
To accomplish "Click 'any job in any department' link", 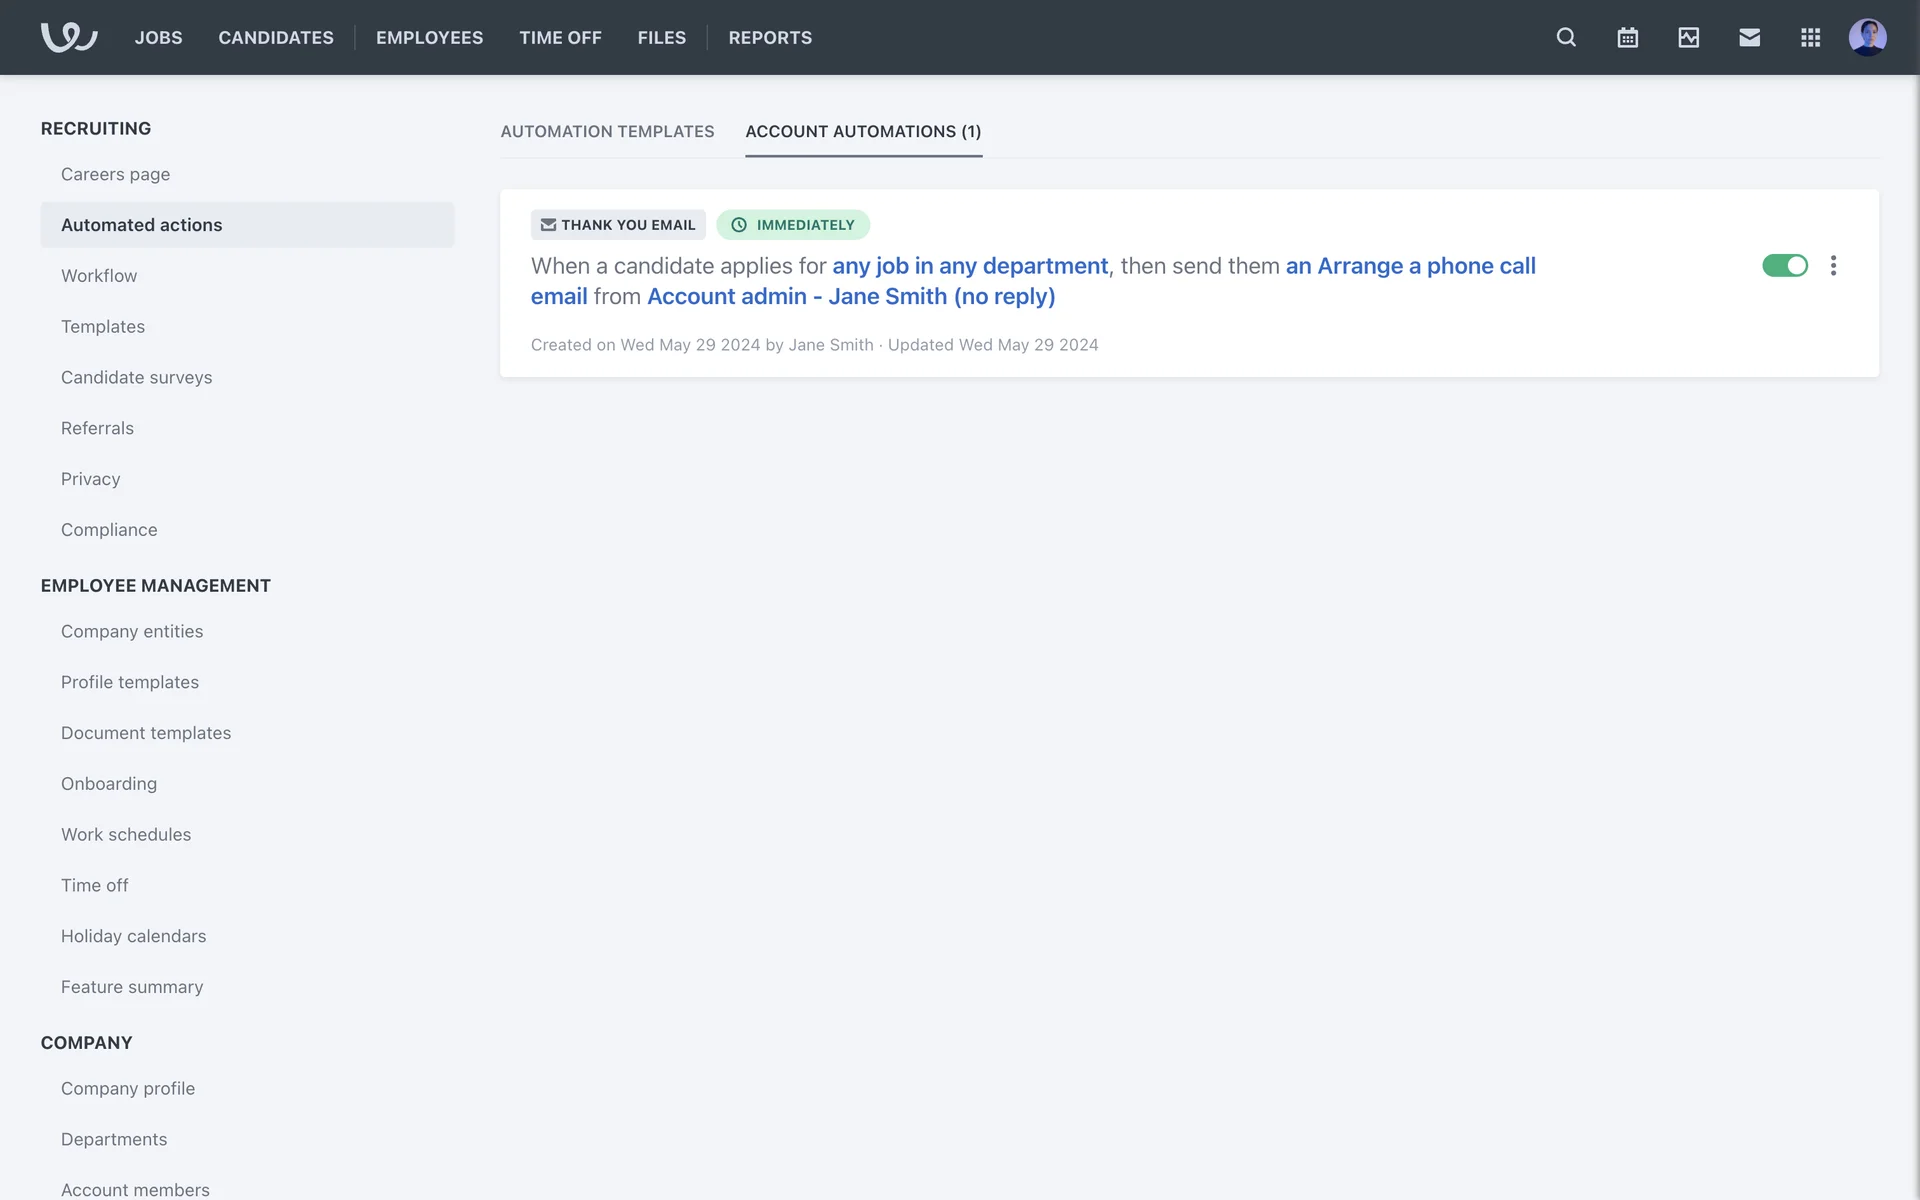I will 970,266.
